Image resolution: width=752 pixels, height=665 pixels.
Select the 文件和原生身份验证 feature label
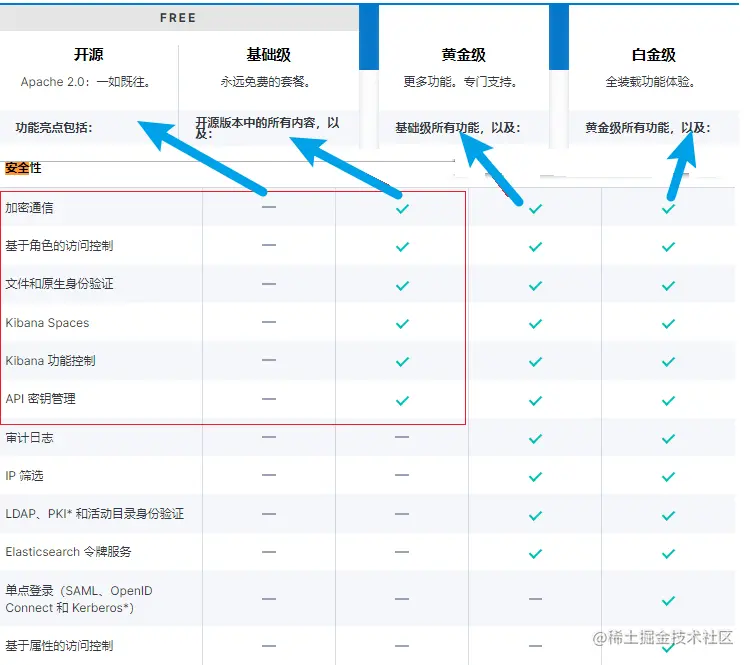click(59, 284)
